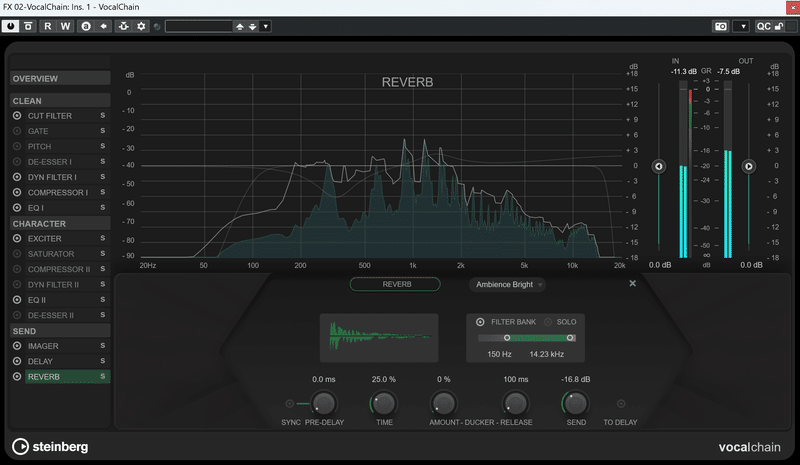This screenshot has width=800, height=465.
Task: Toggle the DYN FILTER I module power
Action: [x=17, y=177]
